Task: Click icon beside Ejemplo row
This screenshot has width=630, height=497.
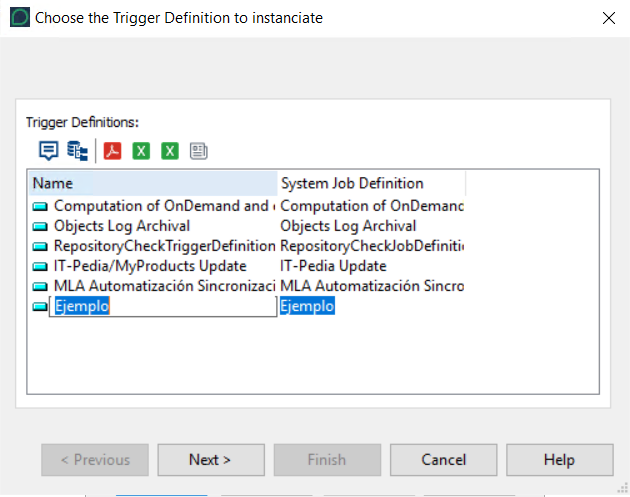Action: pos(40,307)
